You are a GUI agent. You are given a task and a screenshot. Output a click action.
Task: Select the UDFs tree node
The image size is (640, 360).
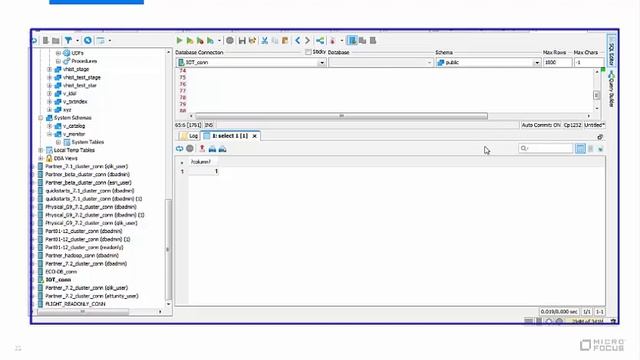click(77, 53)
